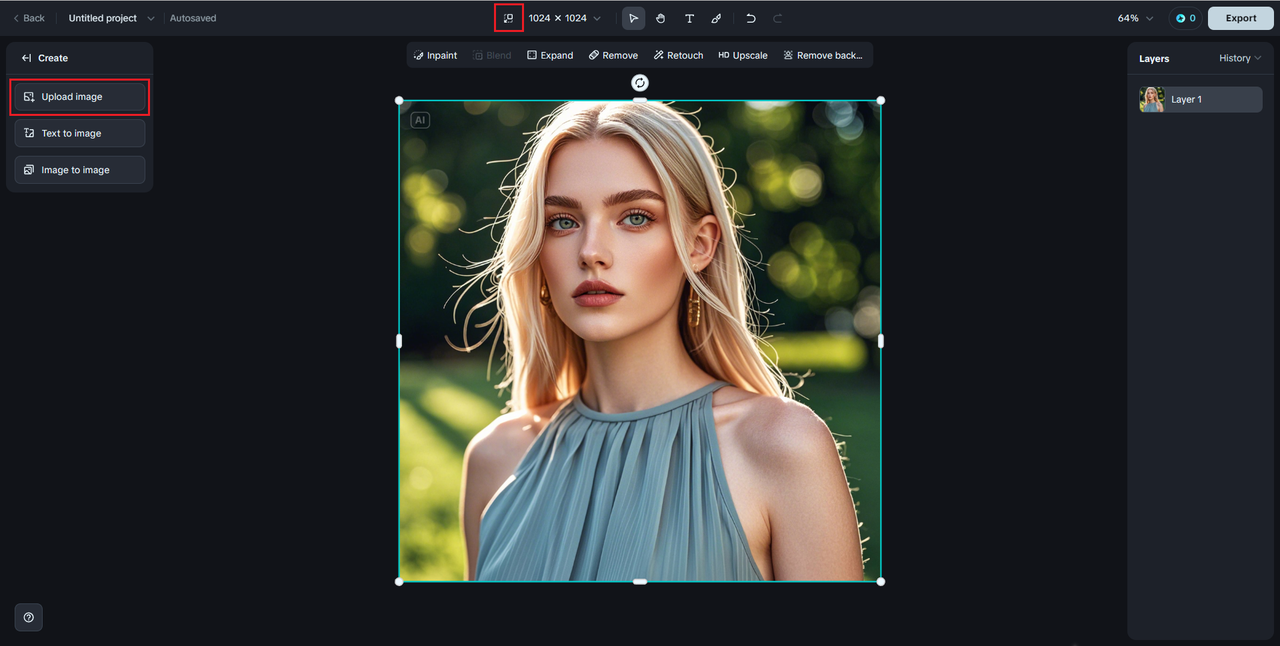
Task: Open the help question mark icon
Action: click(x=28, y=617)
